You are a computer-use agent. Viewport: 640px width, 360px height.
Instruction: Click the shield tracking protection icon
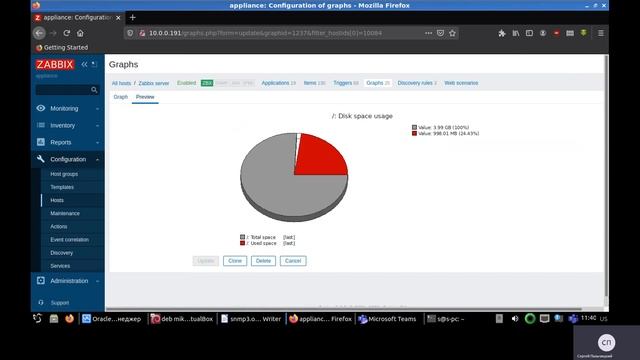(130, 33)
